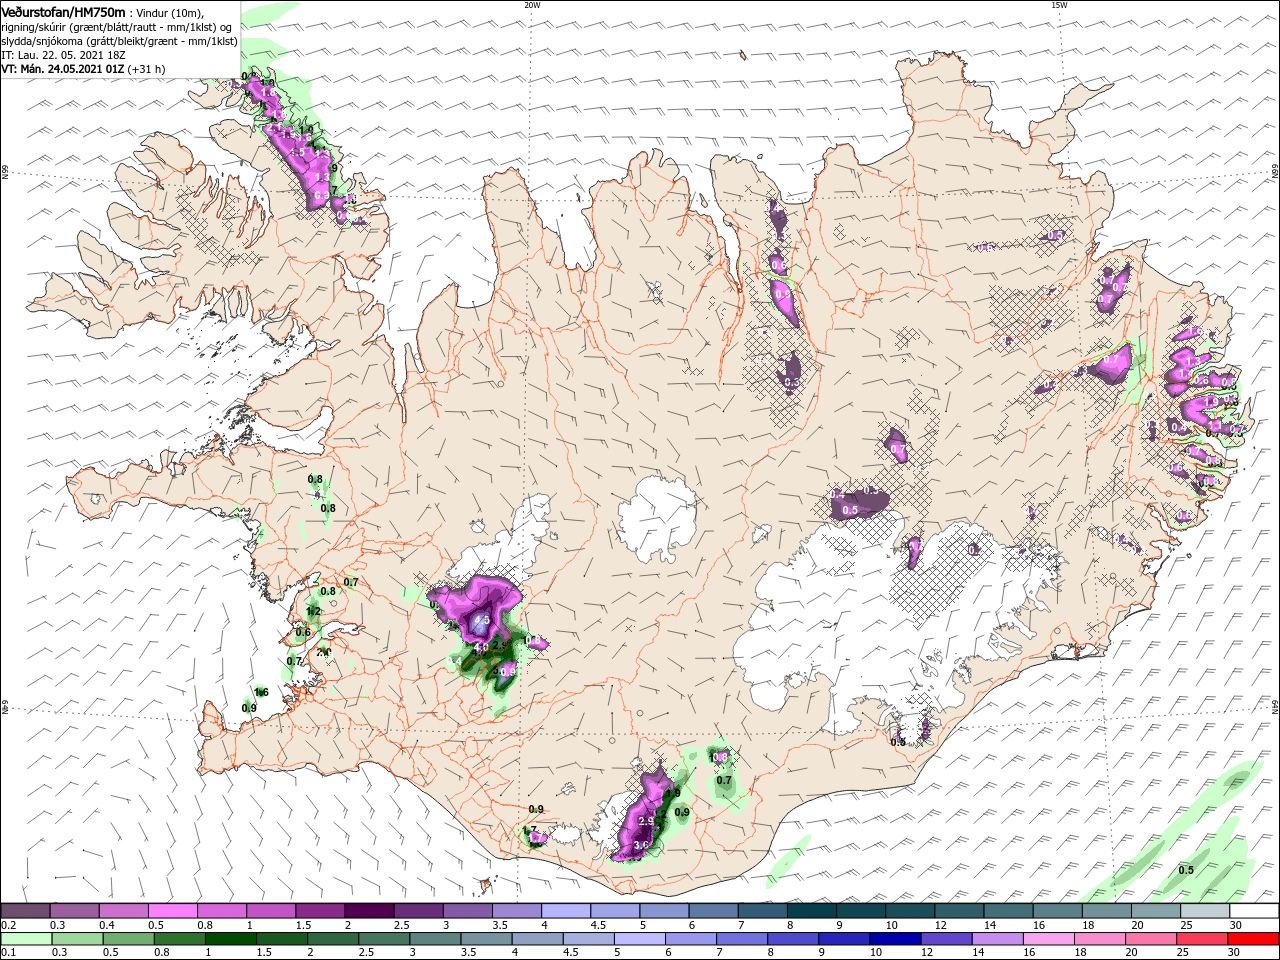Click the light lavender snow swatch between 4 and 4.5
This screenshot has height=960, width=1280.
click(564, 911)
